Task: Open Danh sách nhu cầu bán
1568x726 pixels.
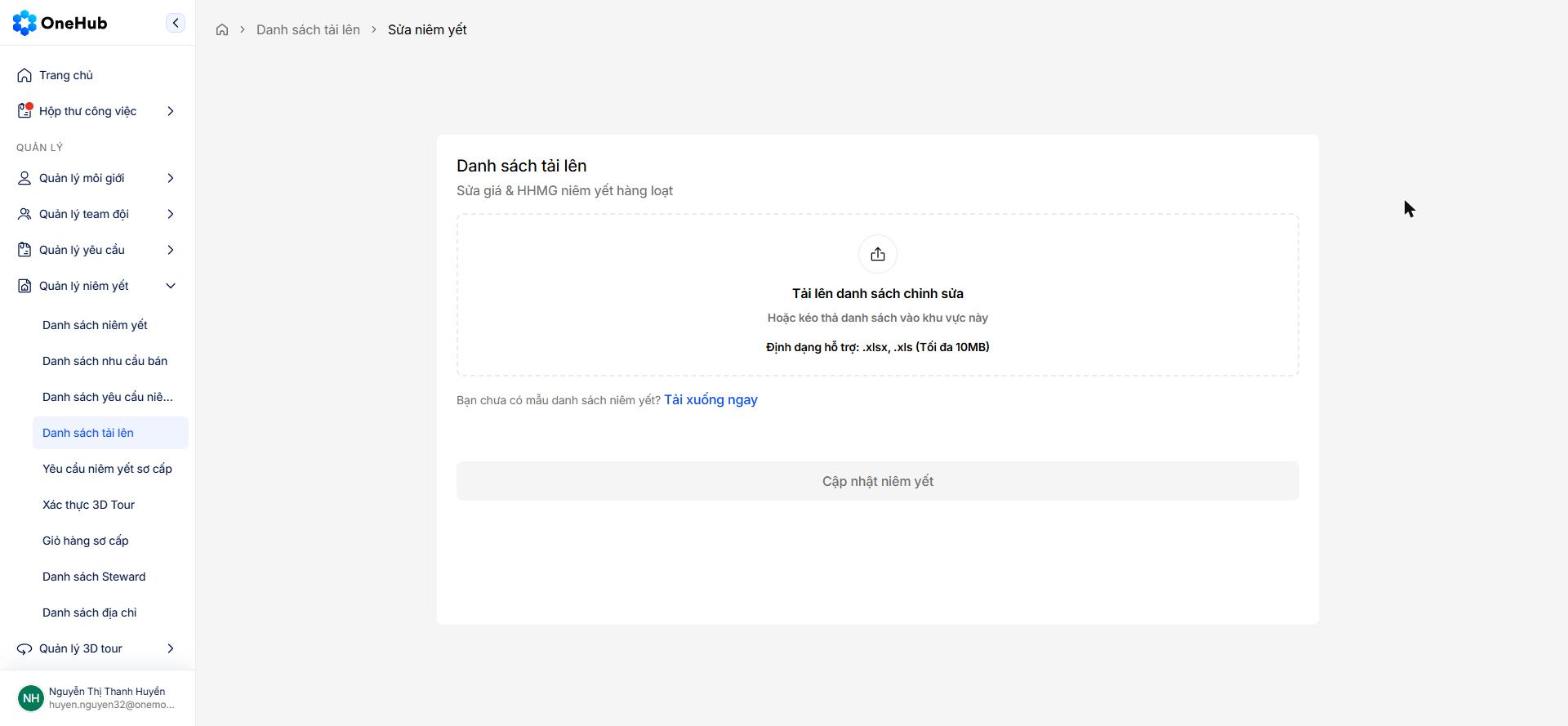Action: tap(110, 361)
